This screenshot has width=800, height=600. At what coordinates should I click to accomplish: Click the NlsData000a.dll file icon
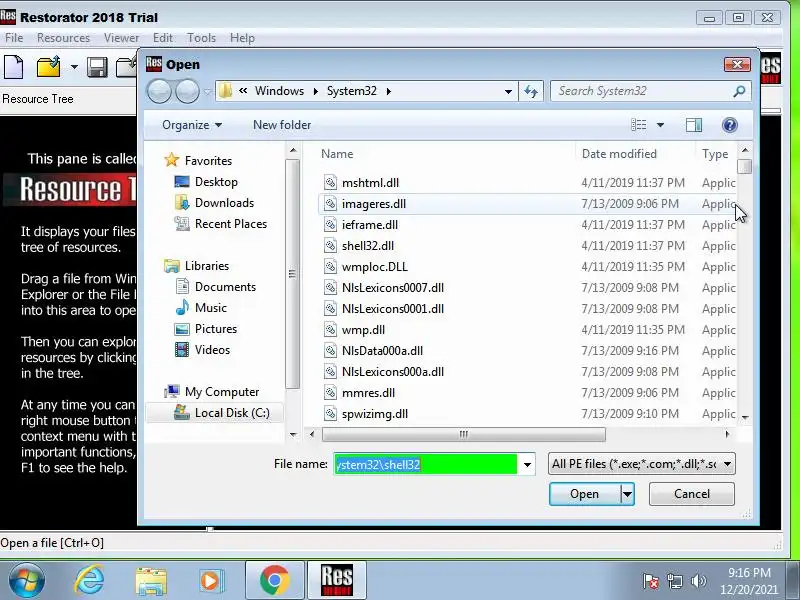click(x=331, y=351)
